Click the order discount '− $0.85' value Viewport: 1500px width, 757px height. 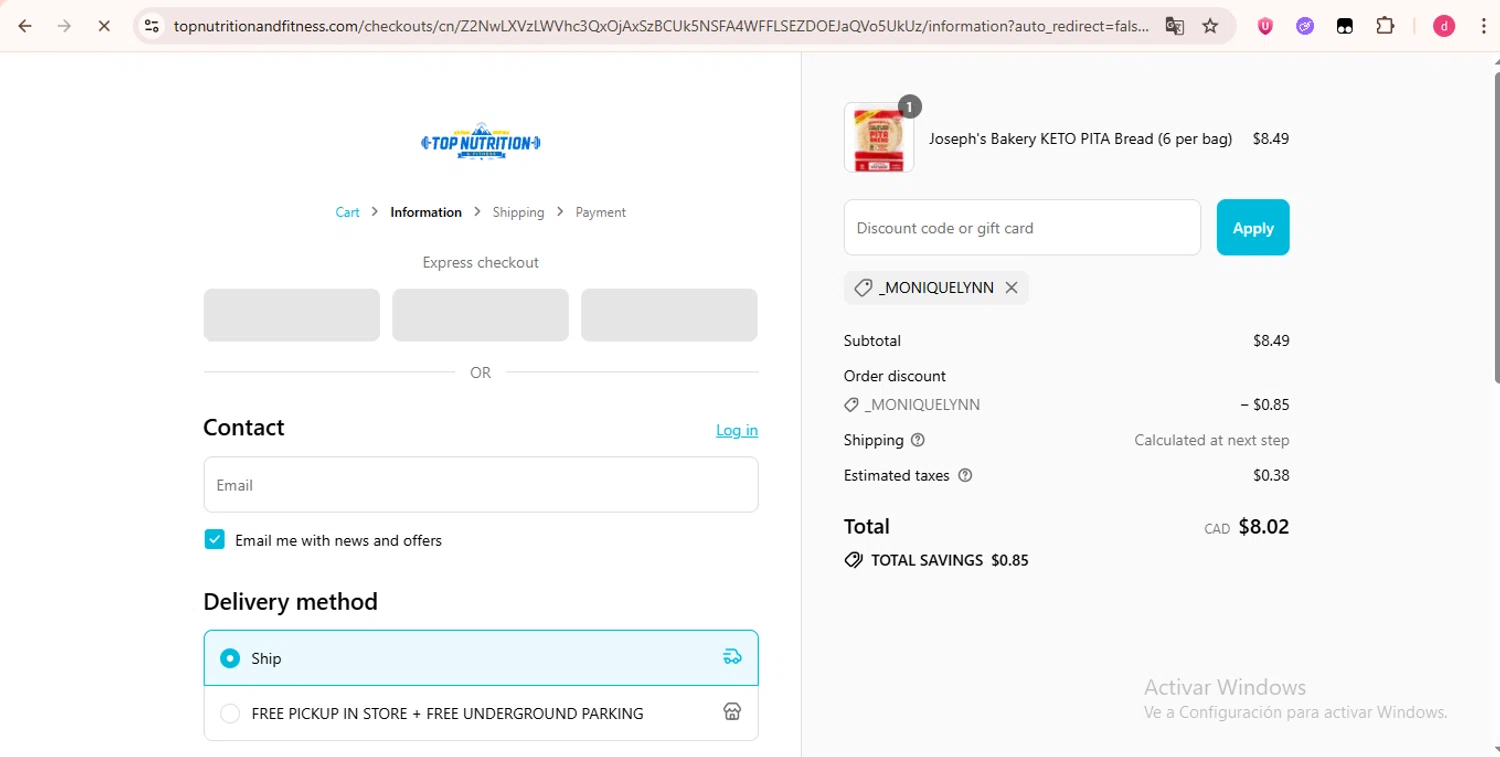(1264, 405)
